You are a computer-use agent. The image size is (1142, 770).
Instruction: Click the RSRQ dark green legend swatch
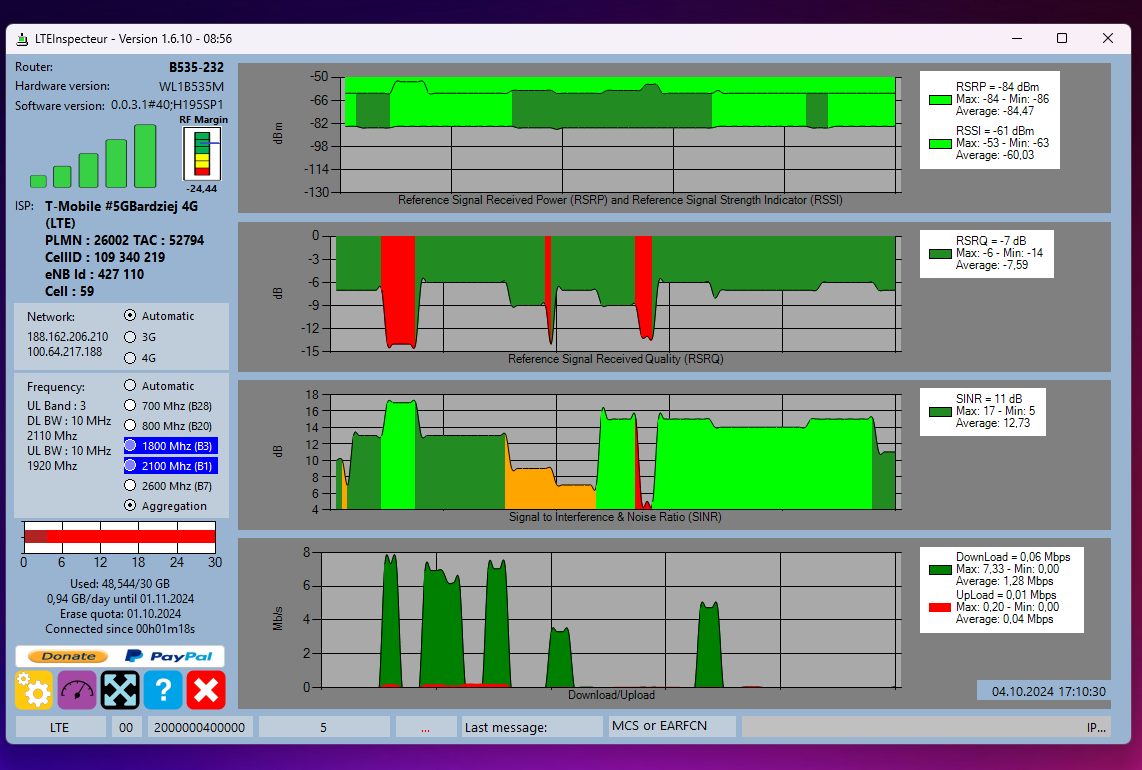tap(940, 254)
